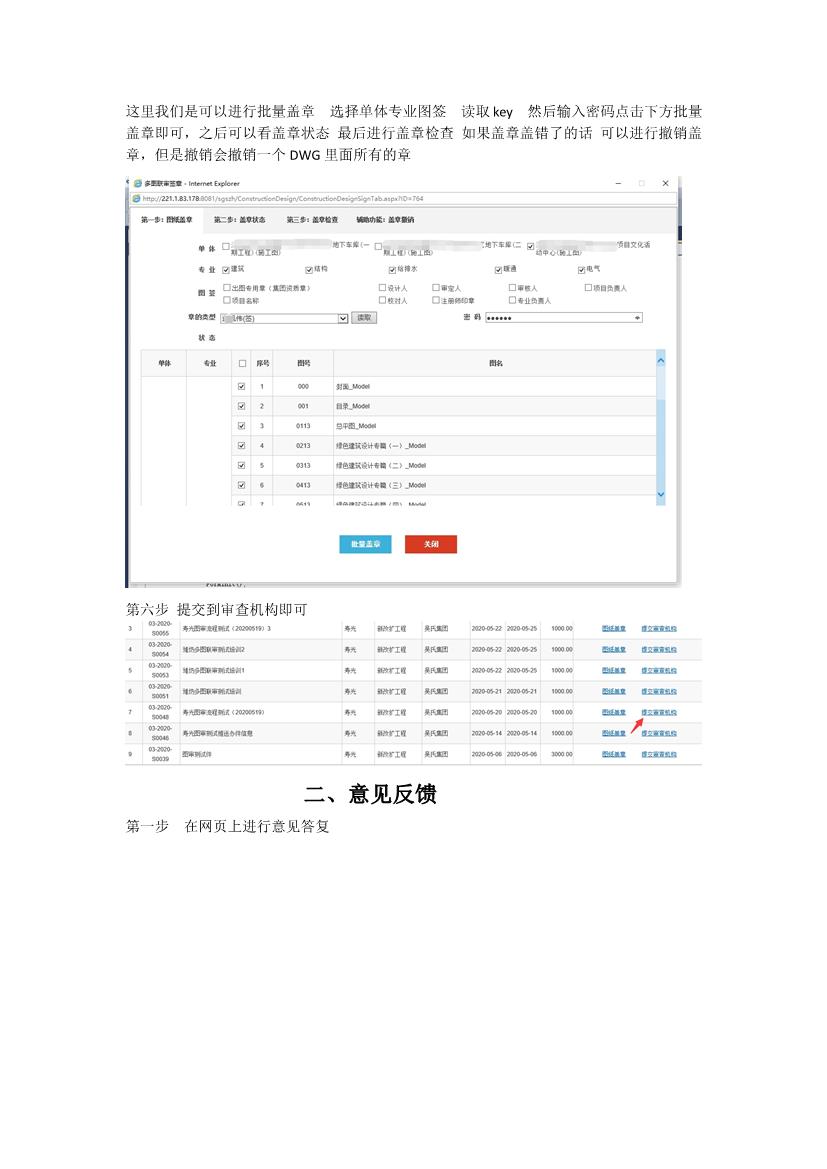Check the 项目负责人 checkbox
This screenshot has width=827, height=1169.
588,288
